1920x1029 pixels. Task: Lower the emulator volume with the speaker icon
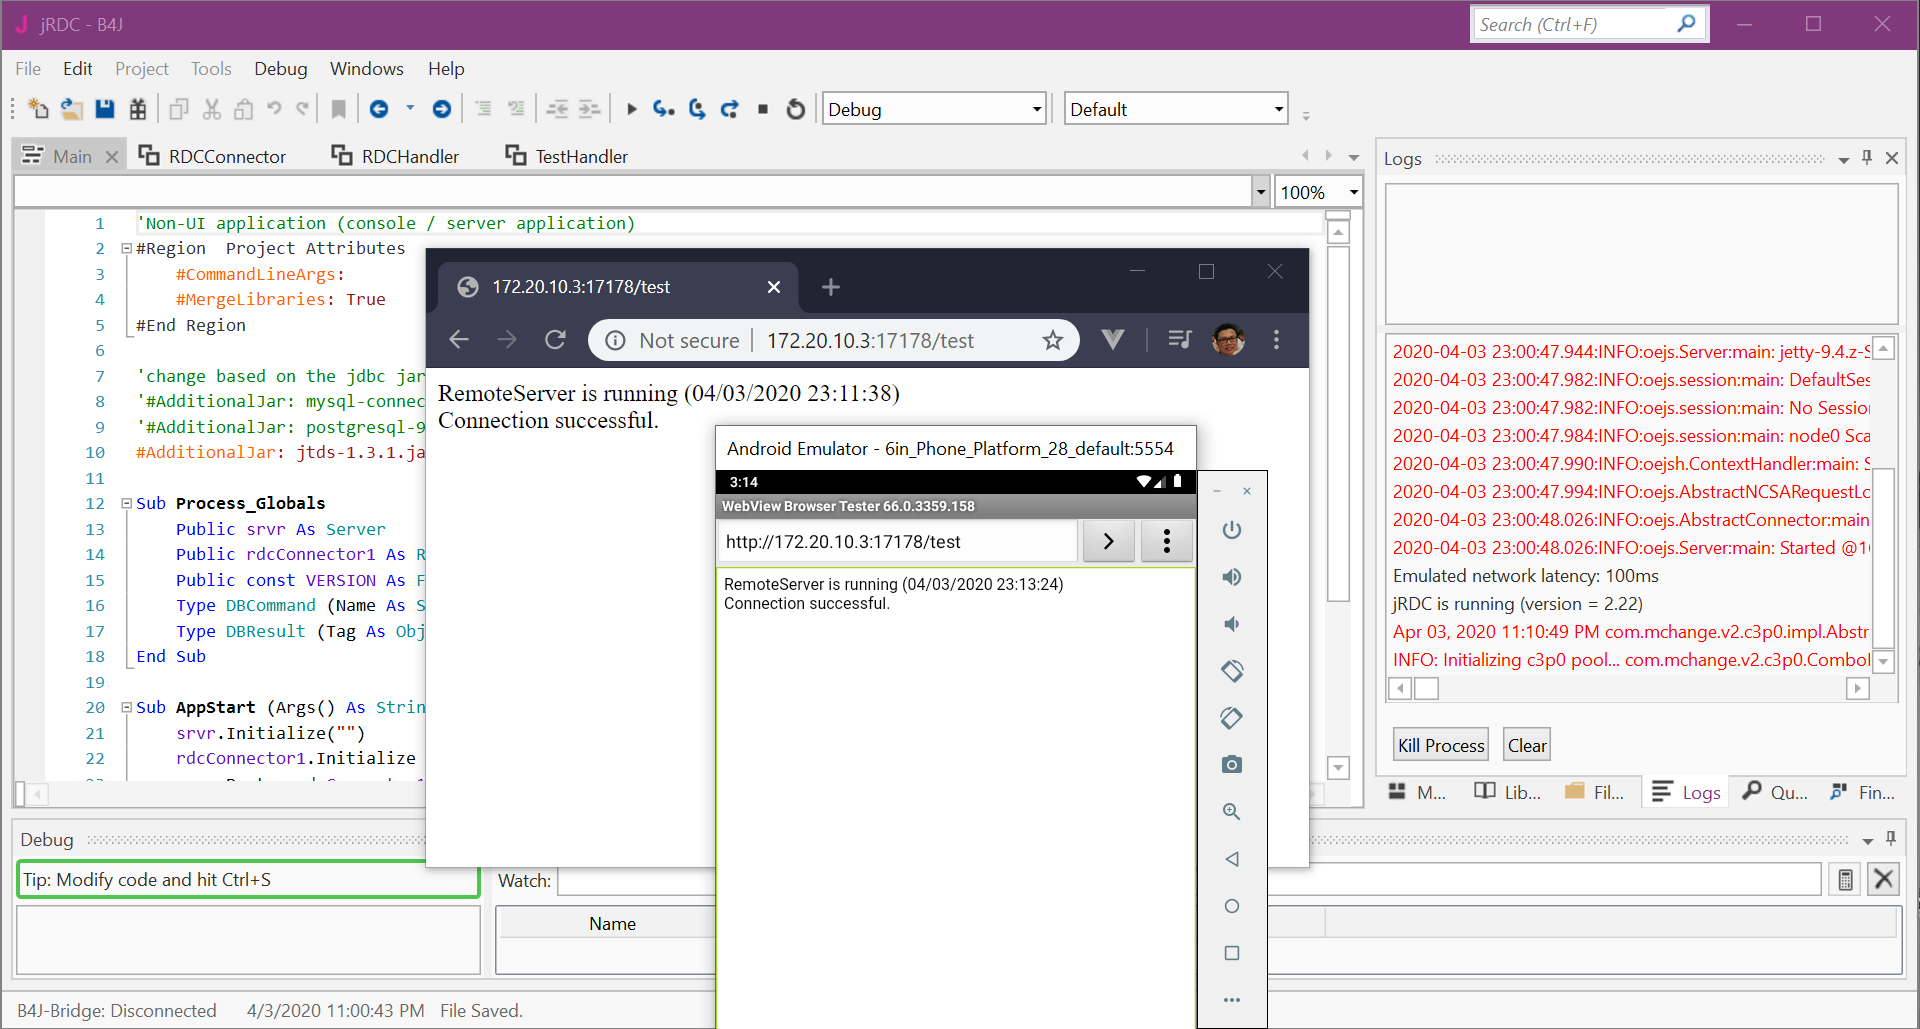coord(1232,624)
